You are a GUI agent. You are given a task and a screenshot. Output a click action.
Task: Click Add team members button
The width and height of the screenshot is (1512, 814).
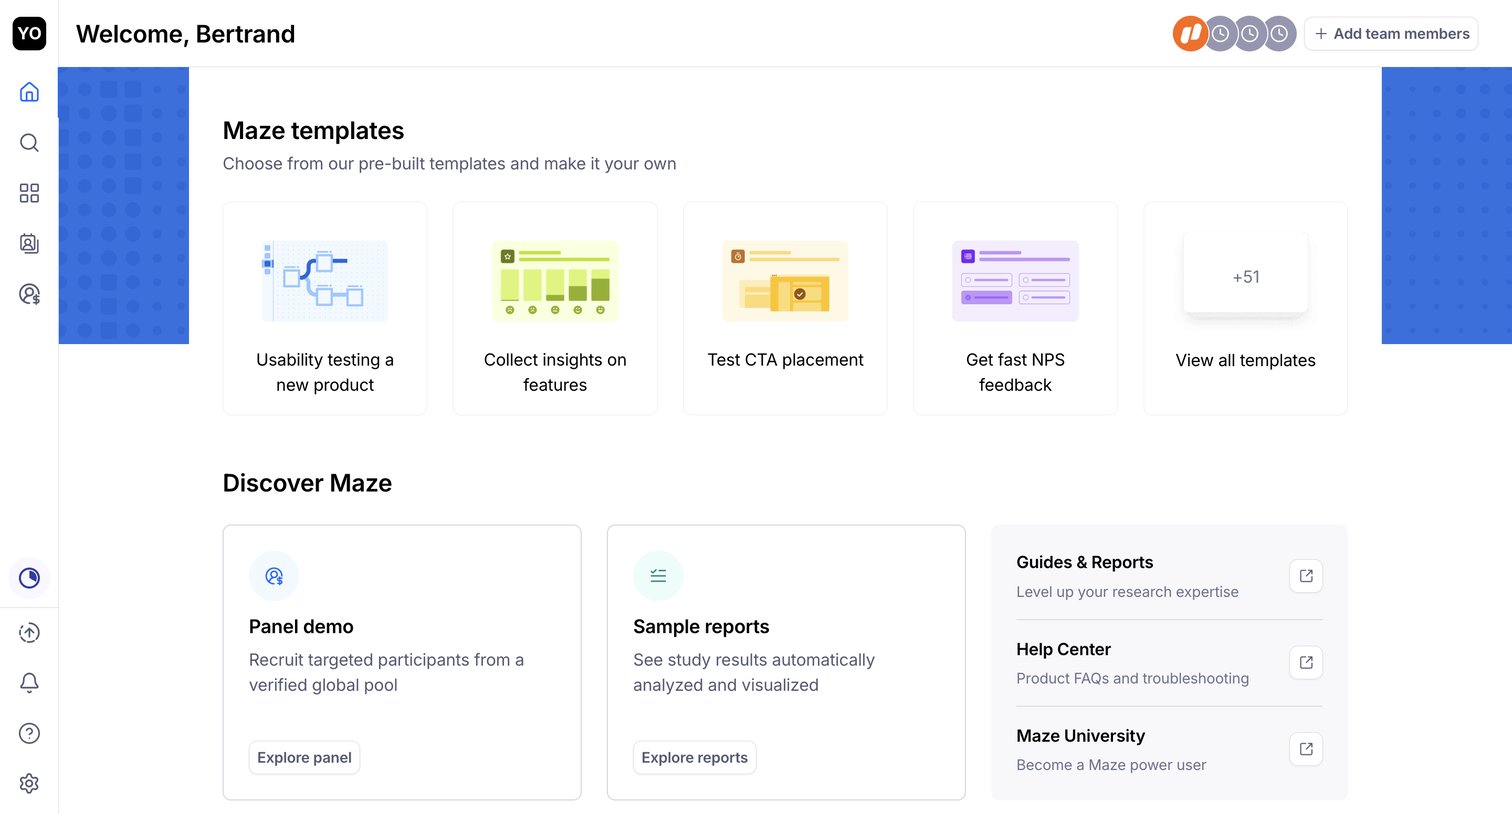[1391, 34]
